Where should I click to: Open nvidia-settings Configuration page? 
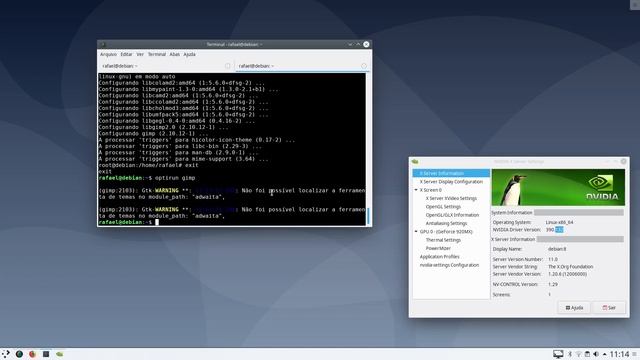pyautogui.click(x=449, y=265)
